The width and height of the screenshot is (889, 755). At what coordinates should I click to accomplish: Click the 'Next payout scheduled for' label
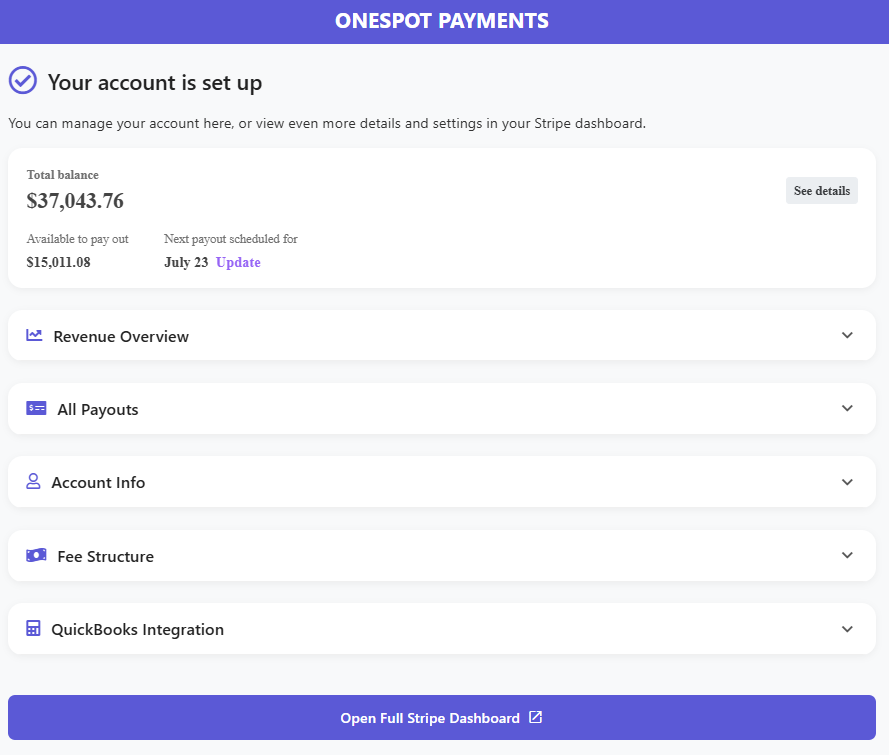(x=231, y=239)
